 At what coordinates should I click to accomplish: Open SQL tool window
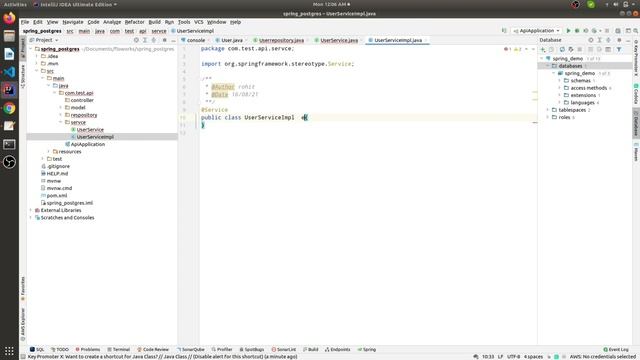pos(37,349)
